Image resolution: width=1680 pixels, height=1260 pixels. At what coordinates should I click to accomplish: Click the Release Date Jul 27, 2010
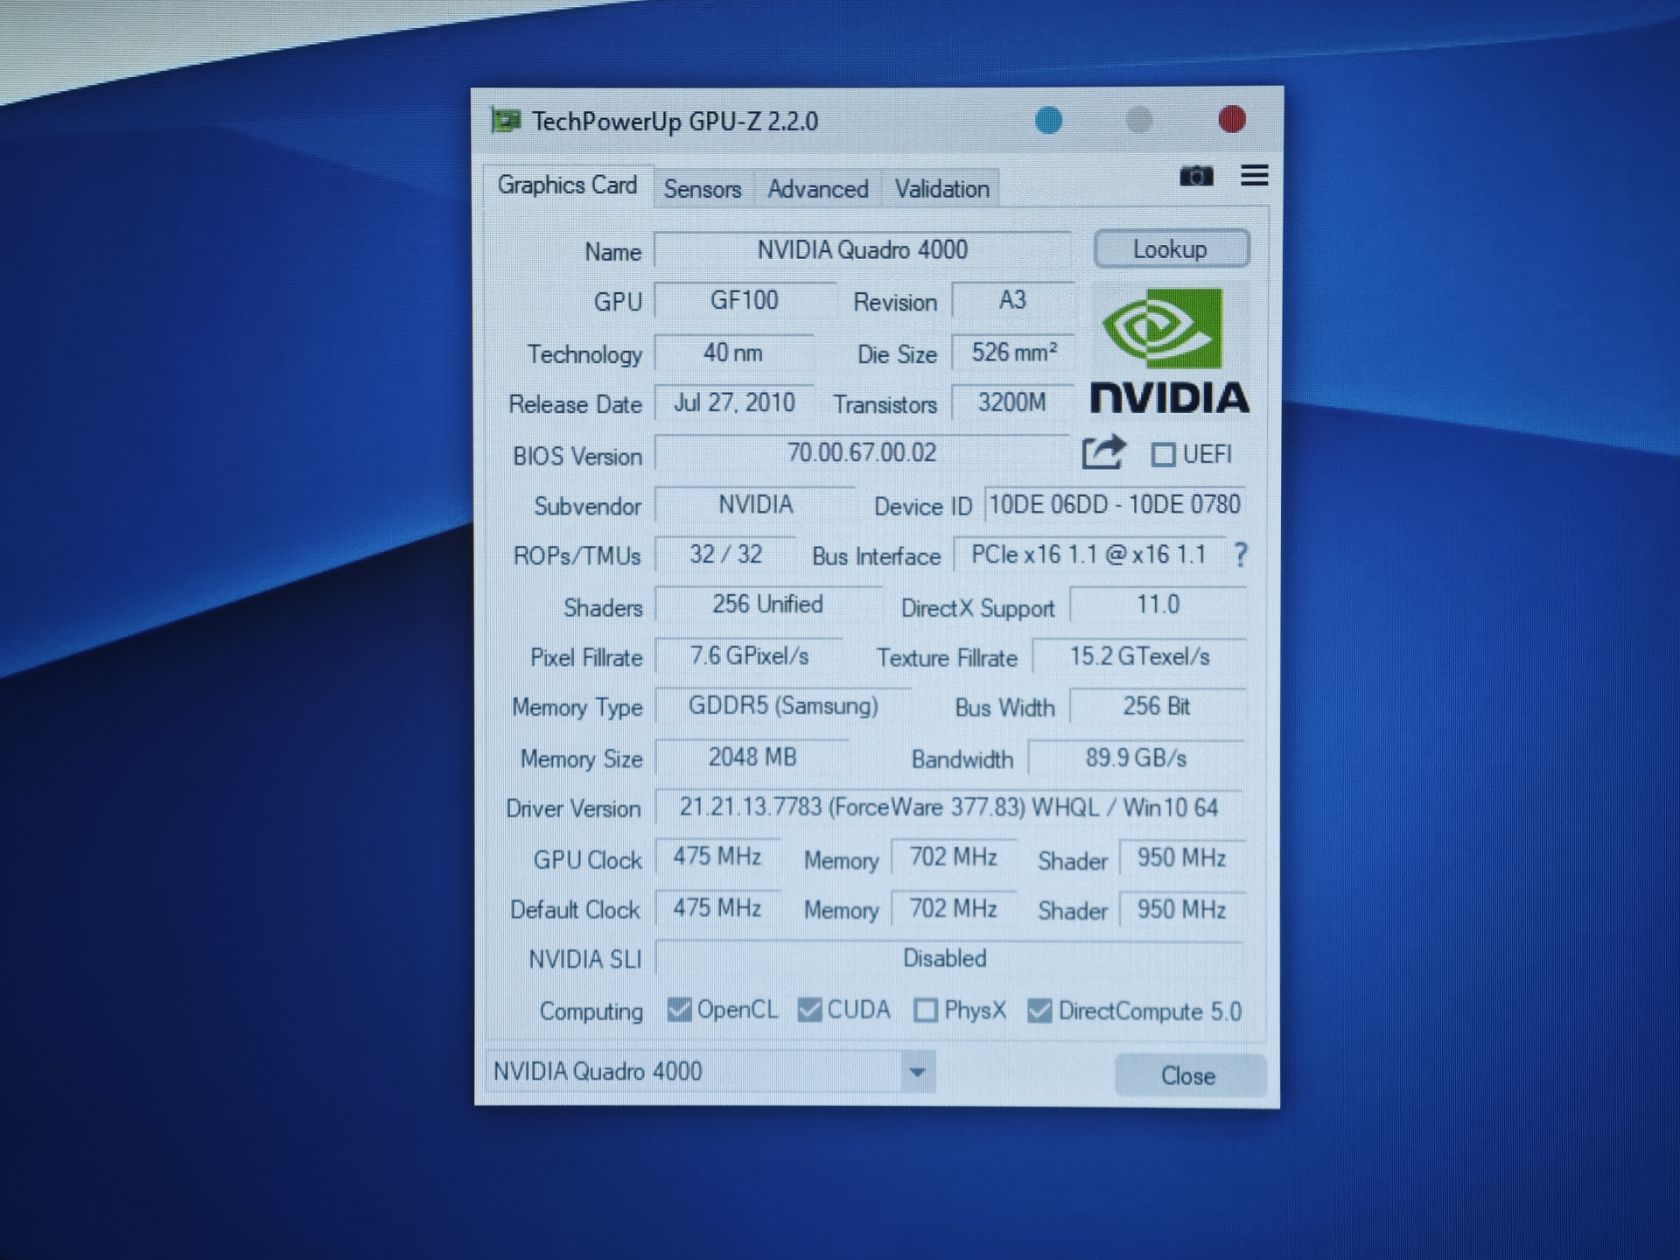click(x=733, y=403)
